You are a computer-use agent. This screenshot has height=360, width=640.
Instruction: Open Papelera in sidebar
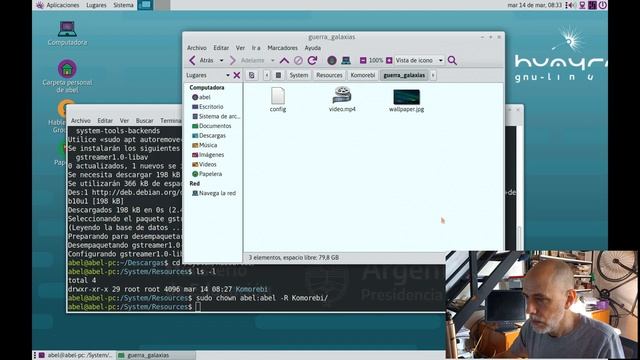(207, 174)
